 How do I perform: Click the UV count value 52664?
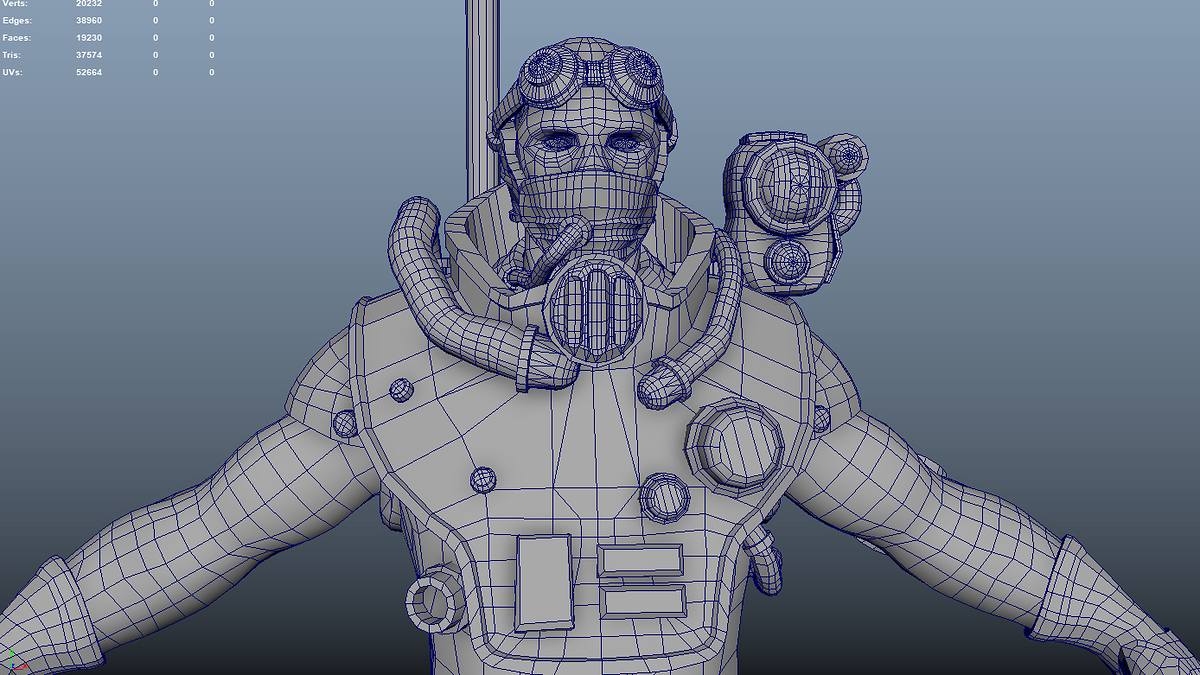(89, 72)
